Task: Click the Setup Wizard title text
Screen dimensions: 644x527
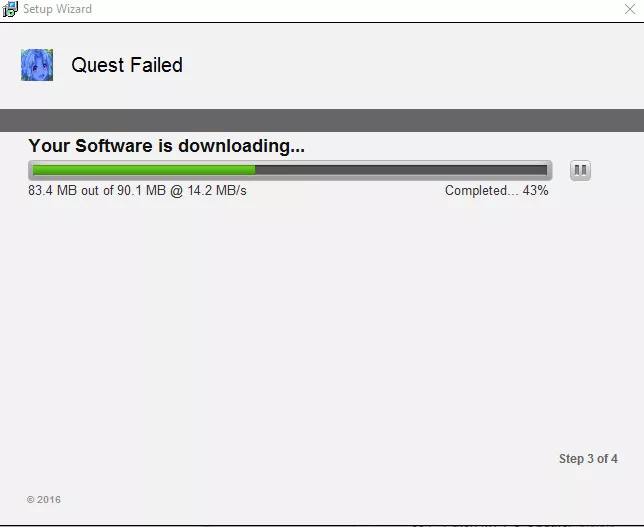Action: point(57,9)
